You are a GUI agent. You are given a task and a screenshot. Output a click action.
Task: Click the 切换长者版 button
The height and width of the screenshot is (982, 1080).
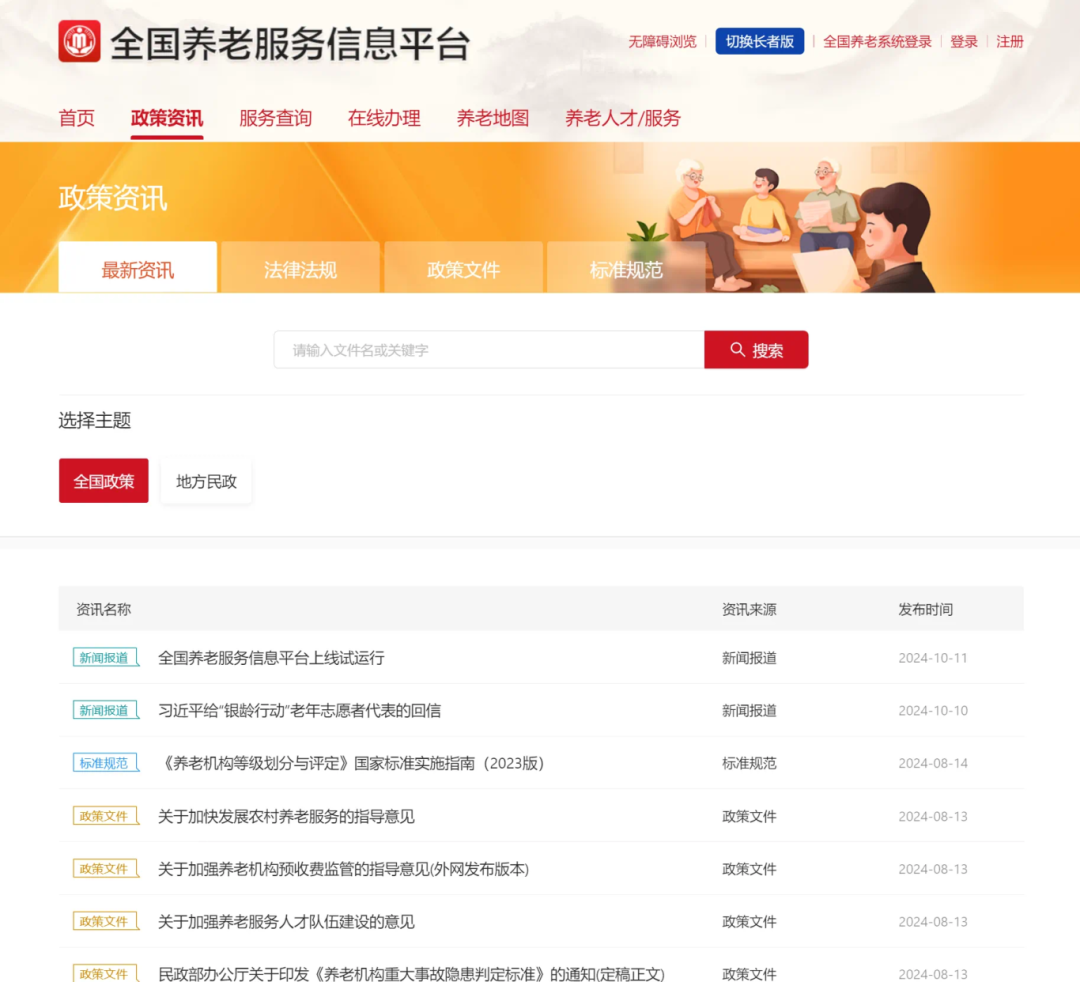click(759, 41)
